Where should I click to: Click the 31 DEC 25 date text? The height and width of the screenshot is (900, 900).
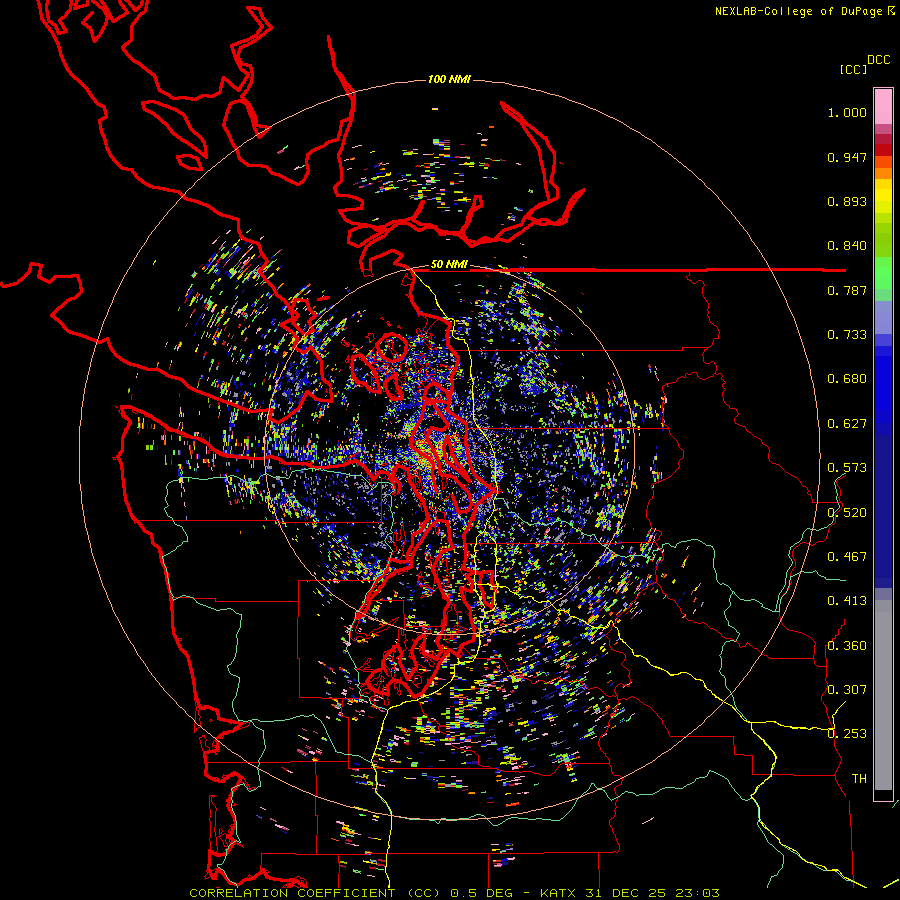[626, 893]
